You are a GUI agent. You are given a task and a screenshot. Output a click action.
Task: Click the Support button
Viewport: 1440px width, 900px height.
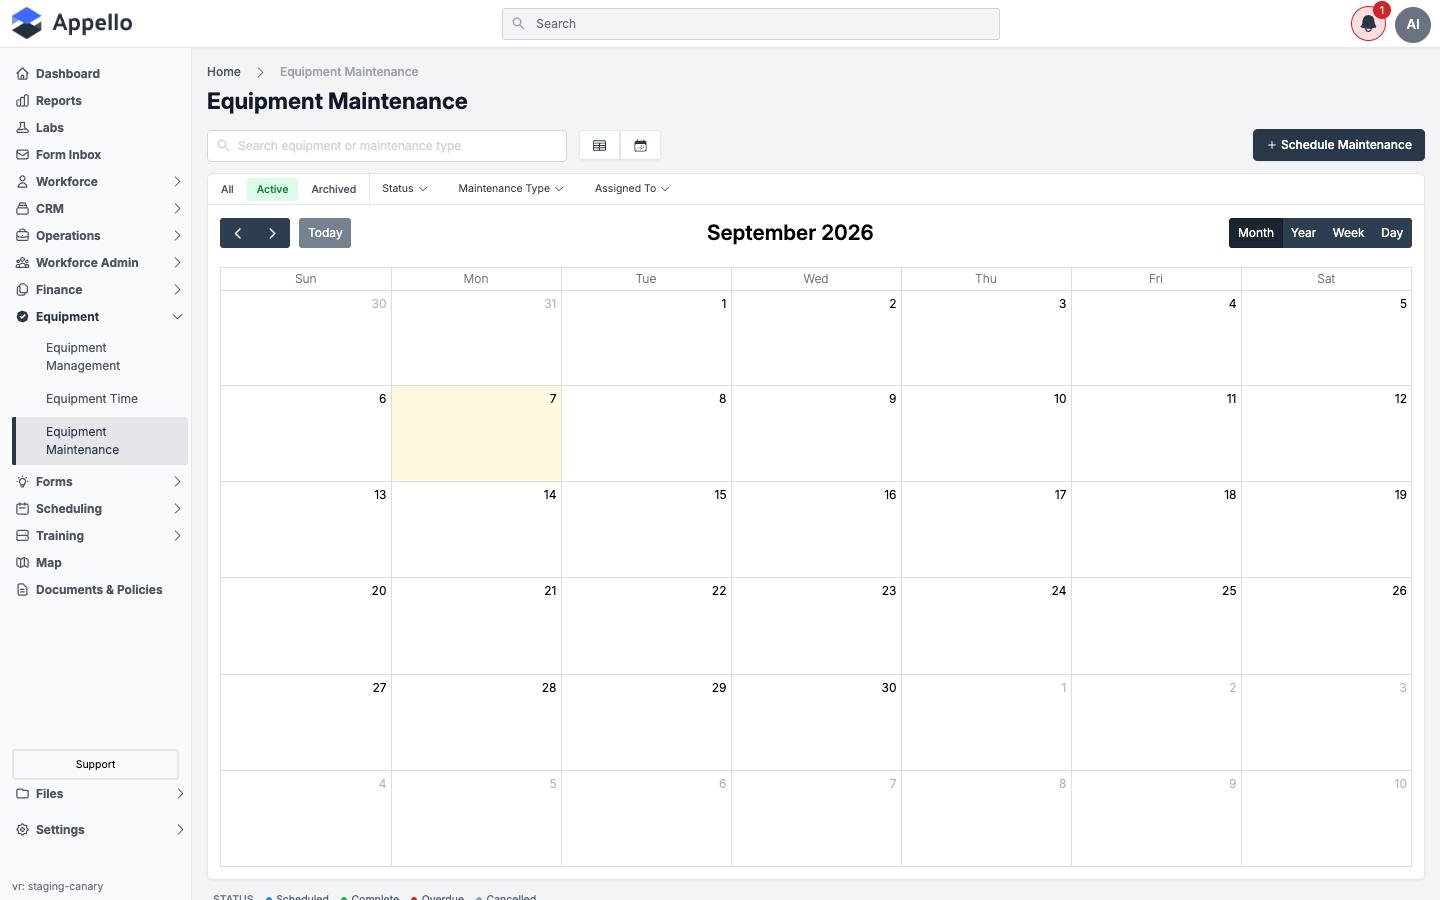point(96,765)
